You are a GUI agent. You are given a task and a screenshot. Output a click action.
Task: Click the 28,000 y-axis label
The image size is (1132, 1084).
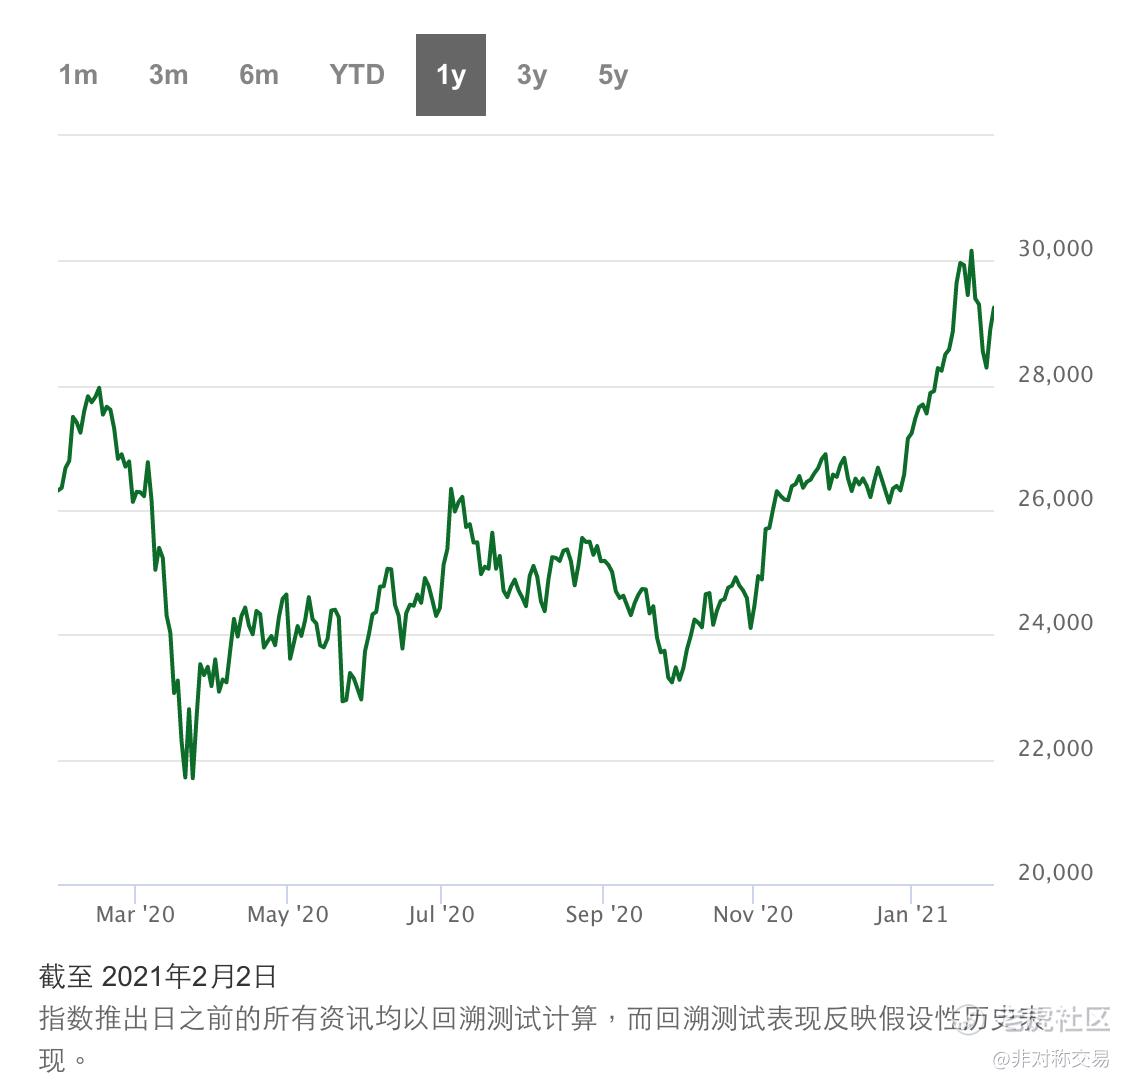pos(1055,375)
